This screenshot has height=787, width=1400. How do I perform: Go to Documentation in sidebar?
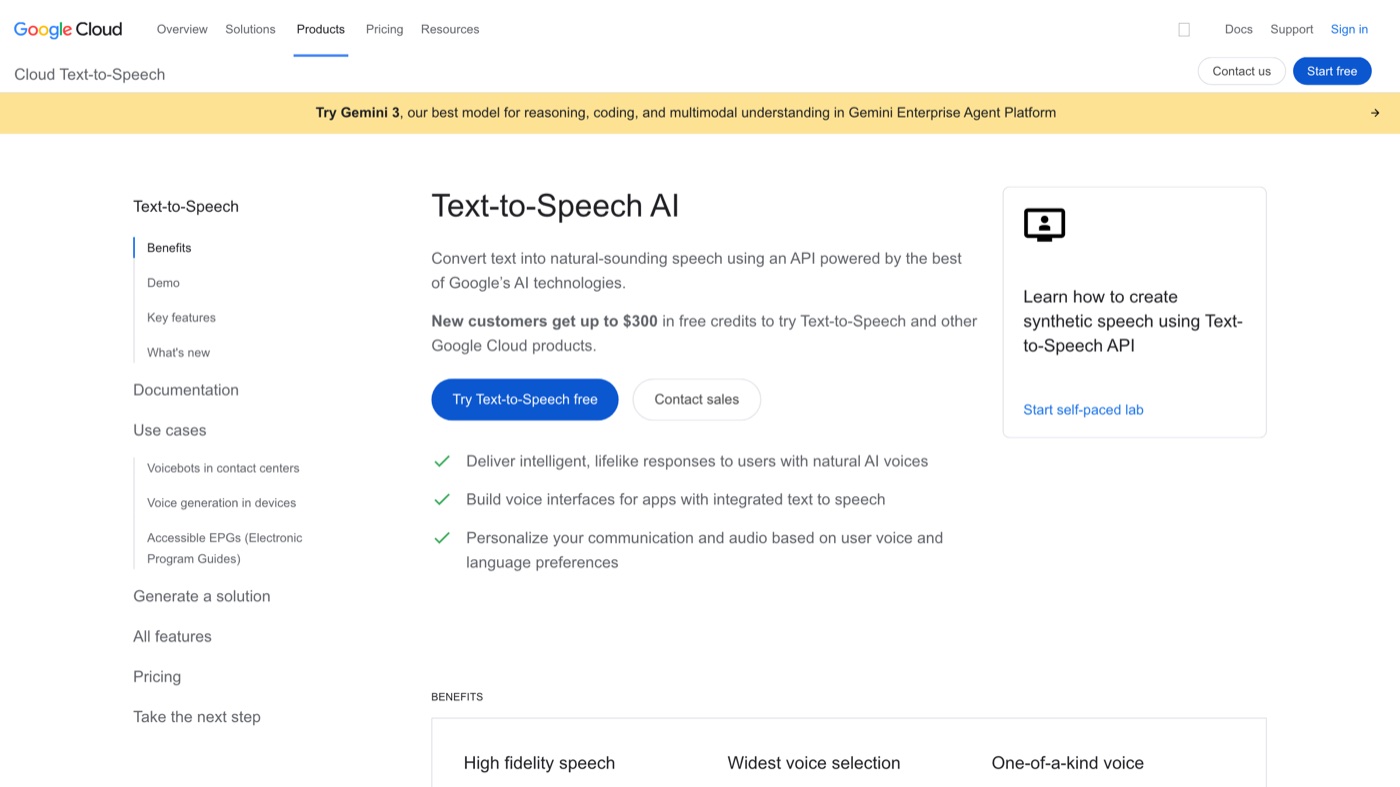[x=186, y=390]
